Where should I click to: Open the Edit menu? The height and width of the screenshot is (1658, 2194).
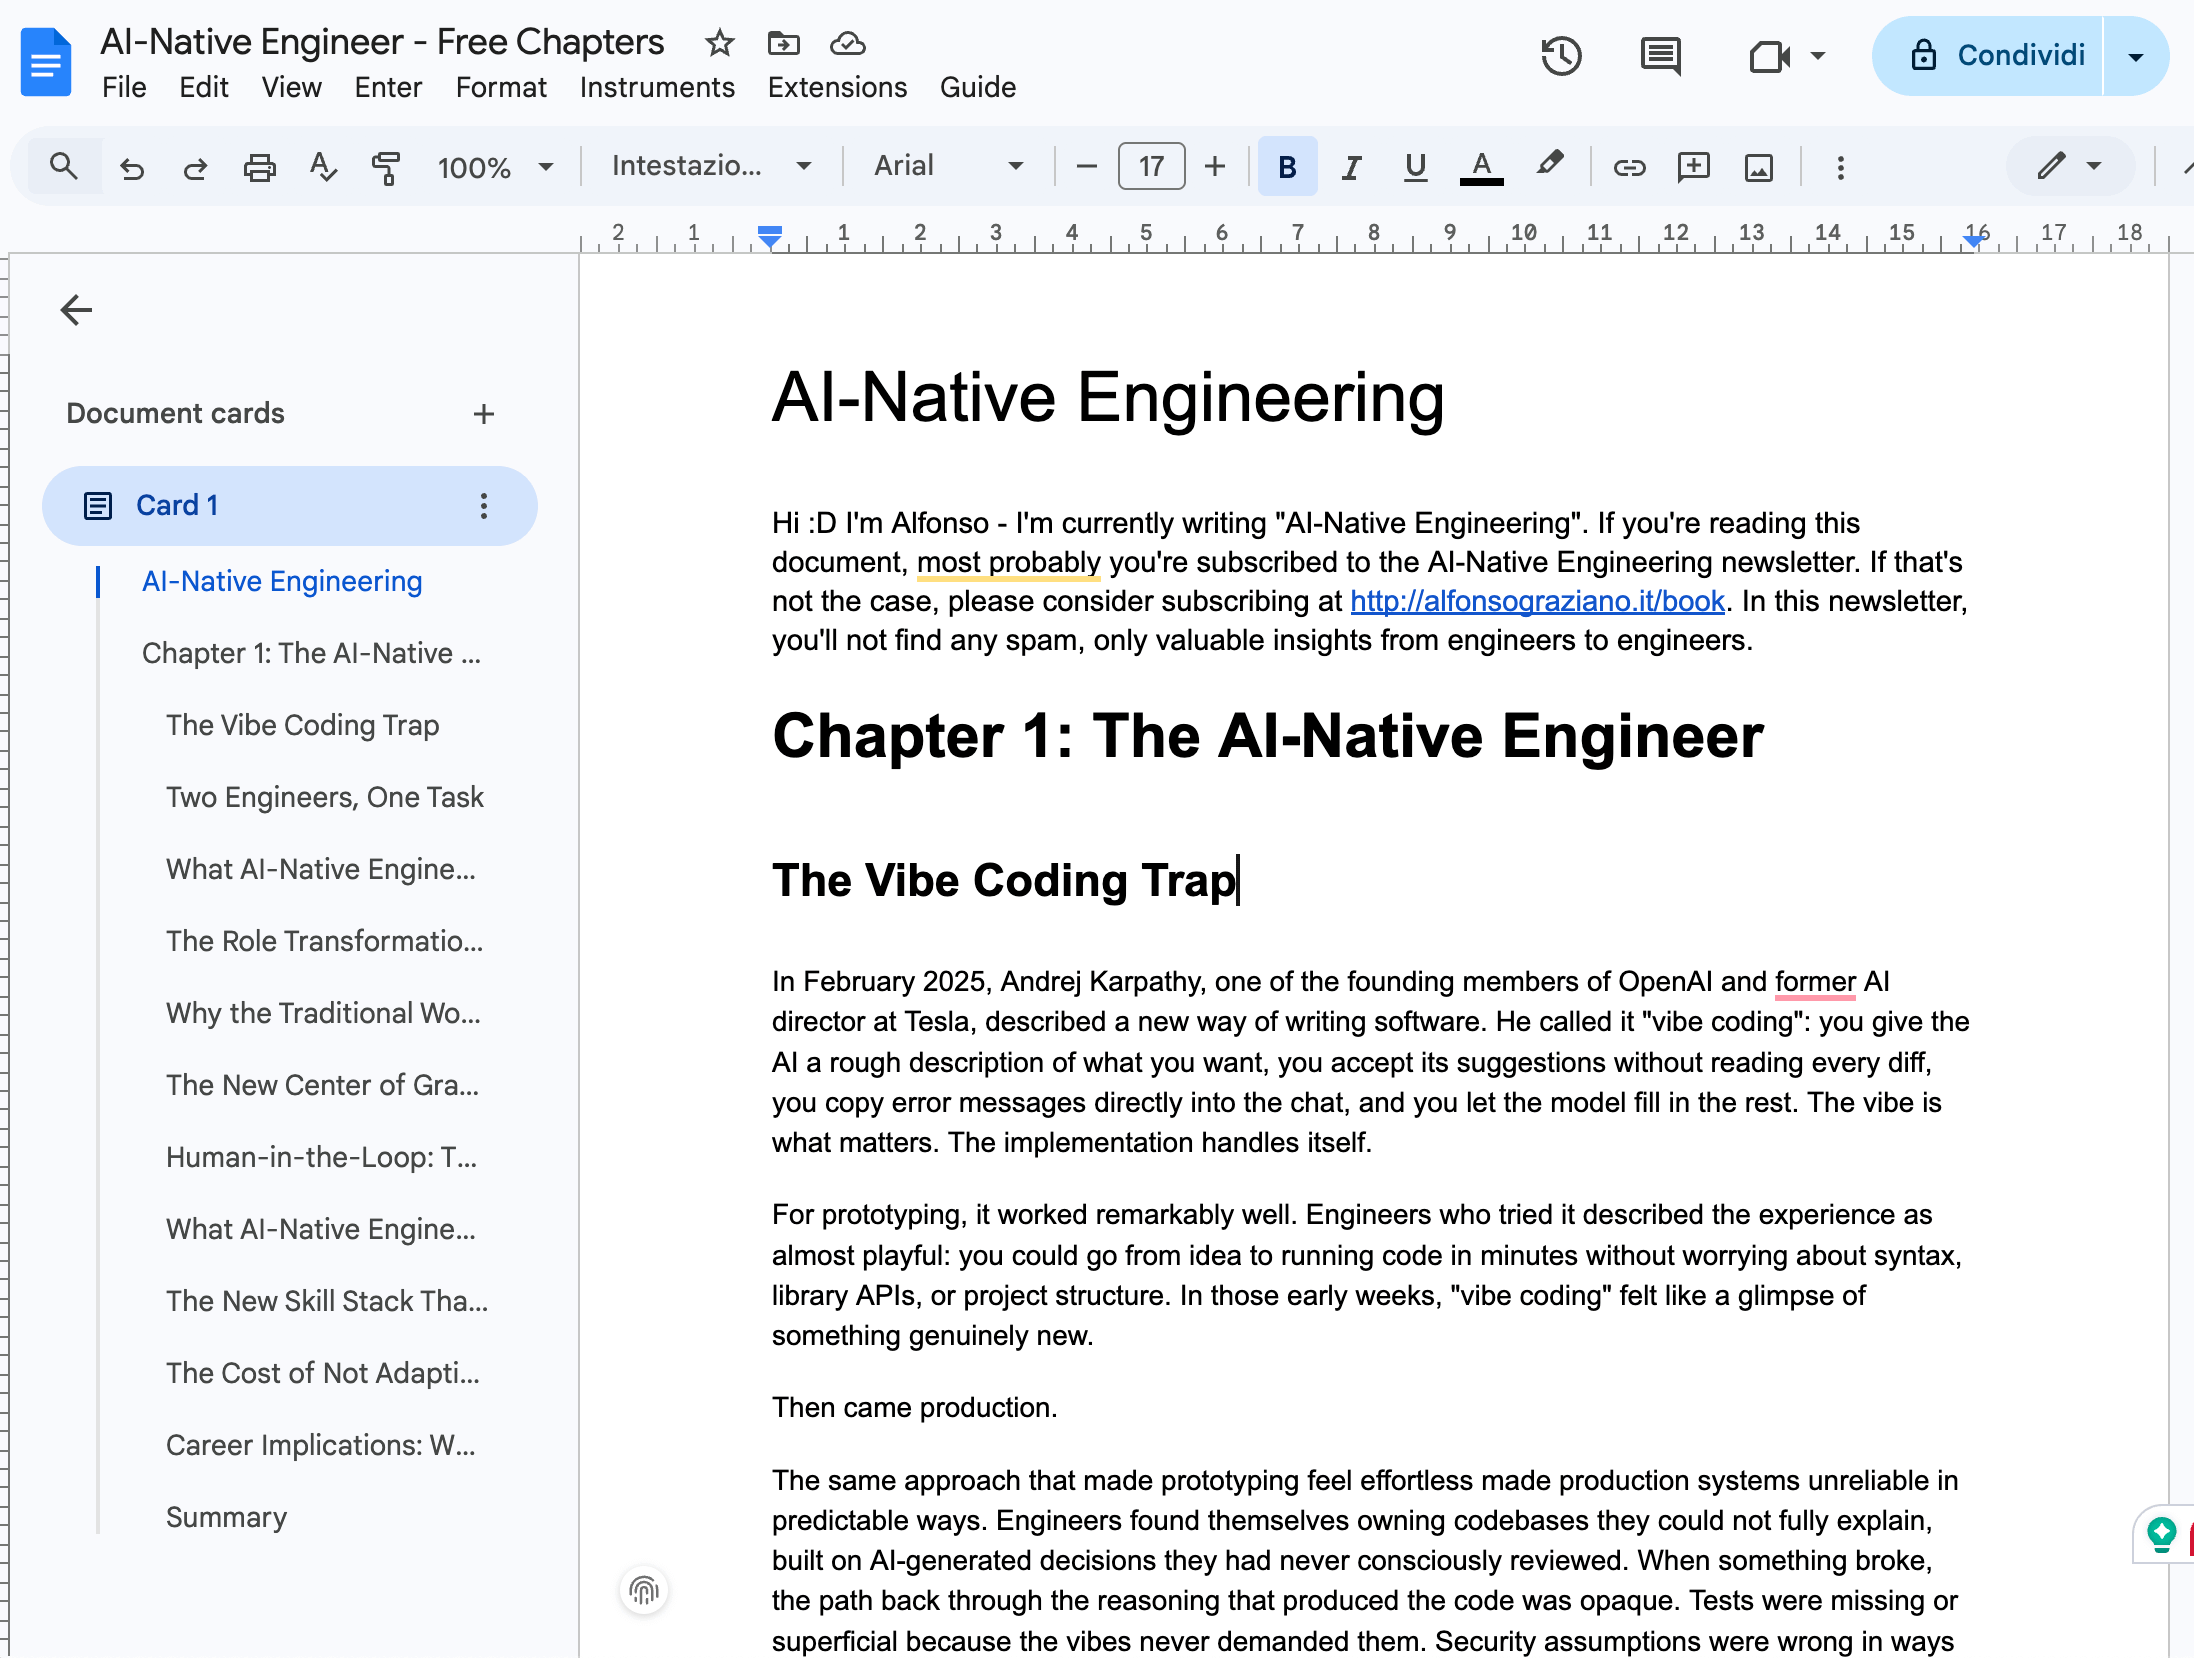tap(204, 88)
